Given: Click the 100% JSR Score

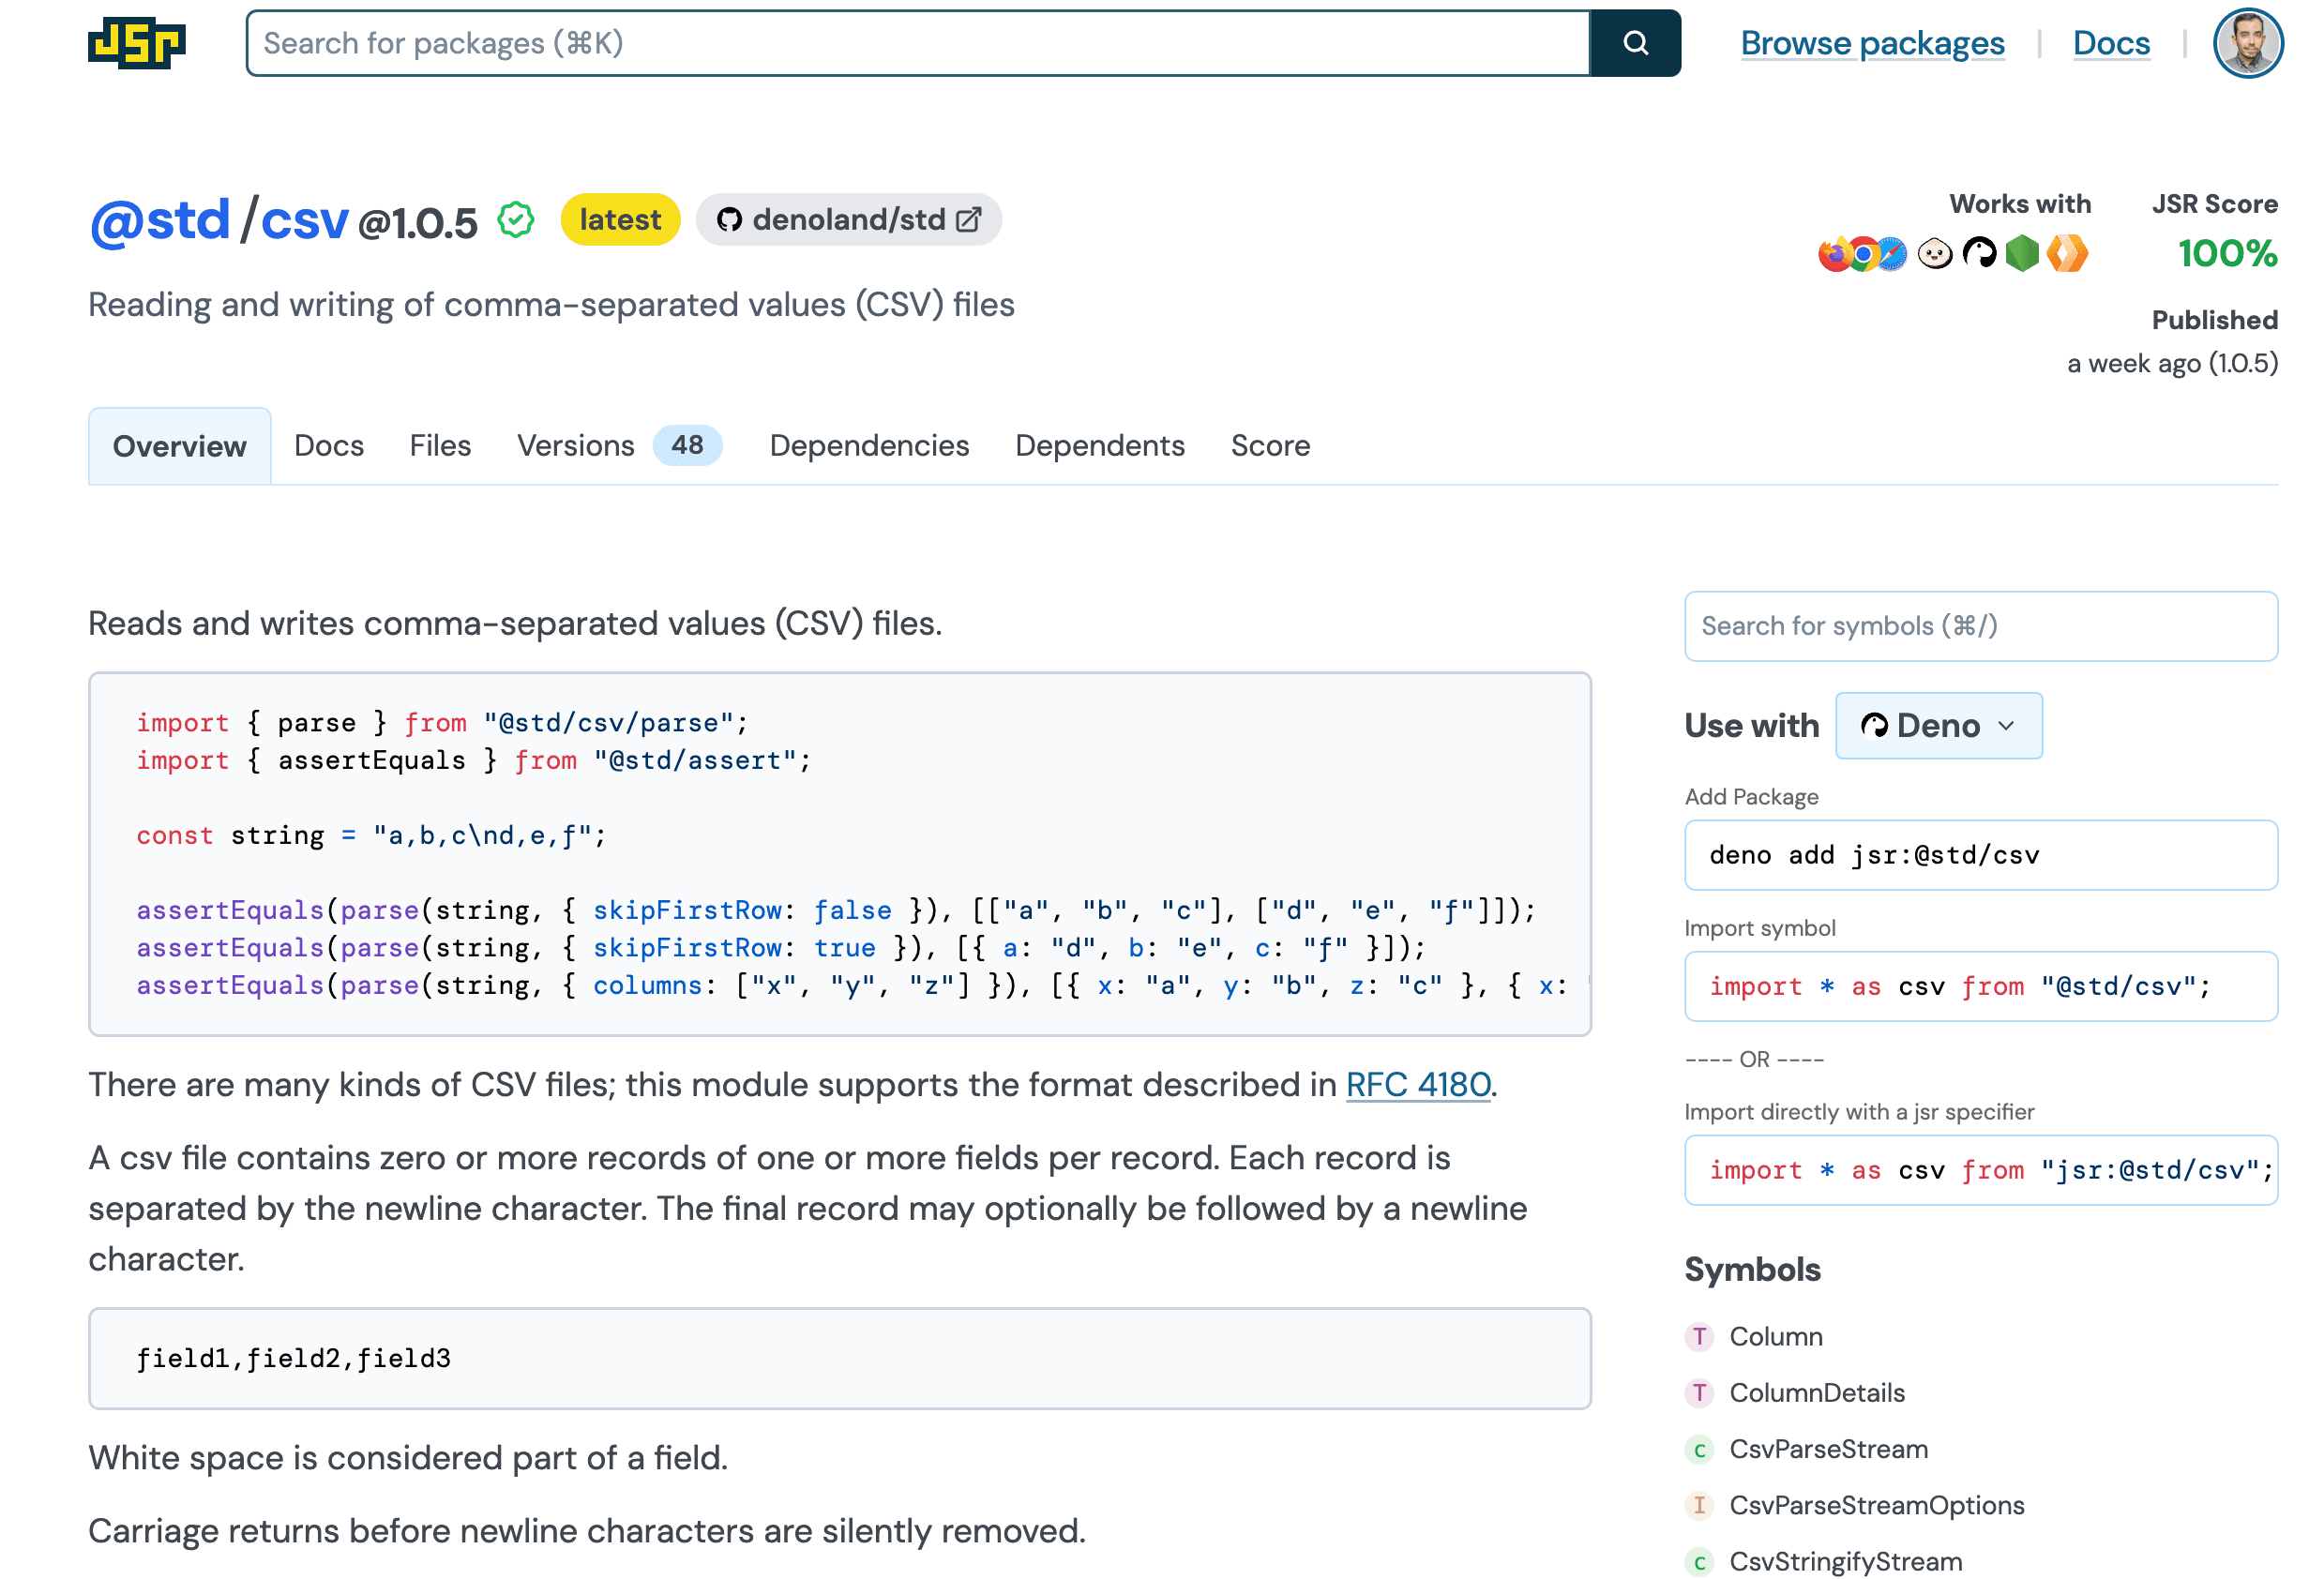Looking at the screenshot, I should tap(2227, 254).
